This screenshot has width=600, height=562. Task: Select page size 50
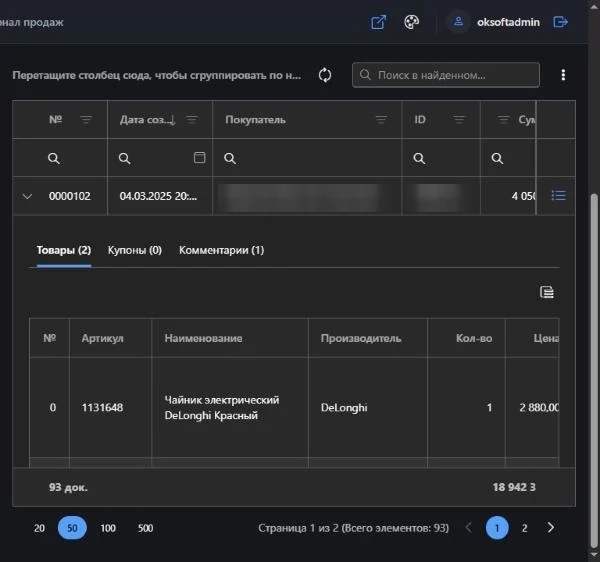coord(72,528)
